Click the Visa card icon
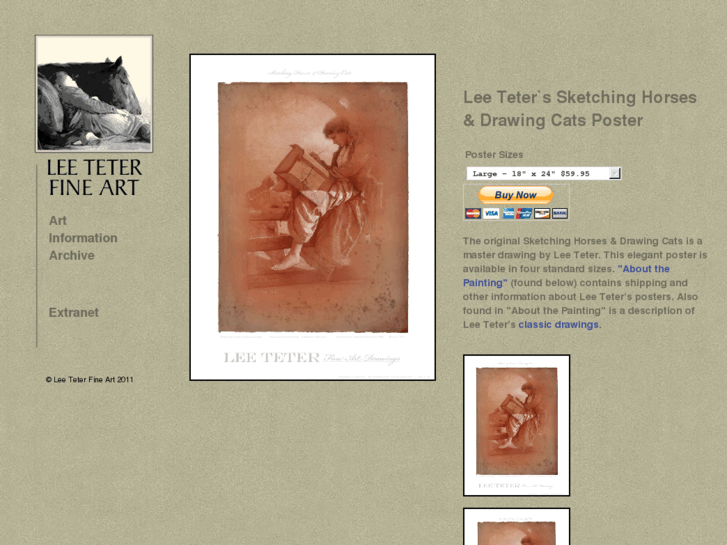 pos(491,213)
